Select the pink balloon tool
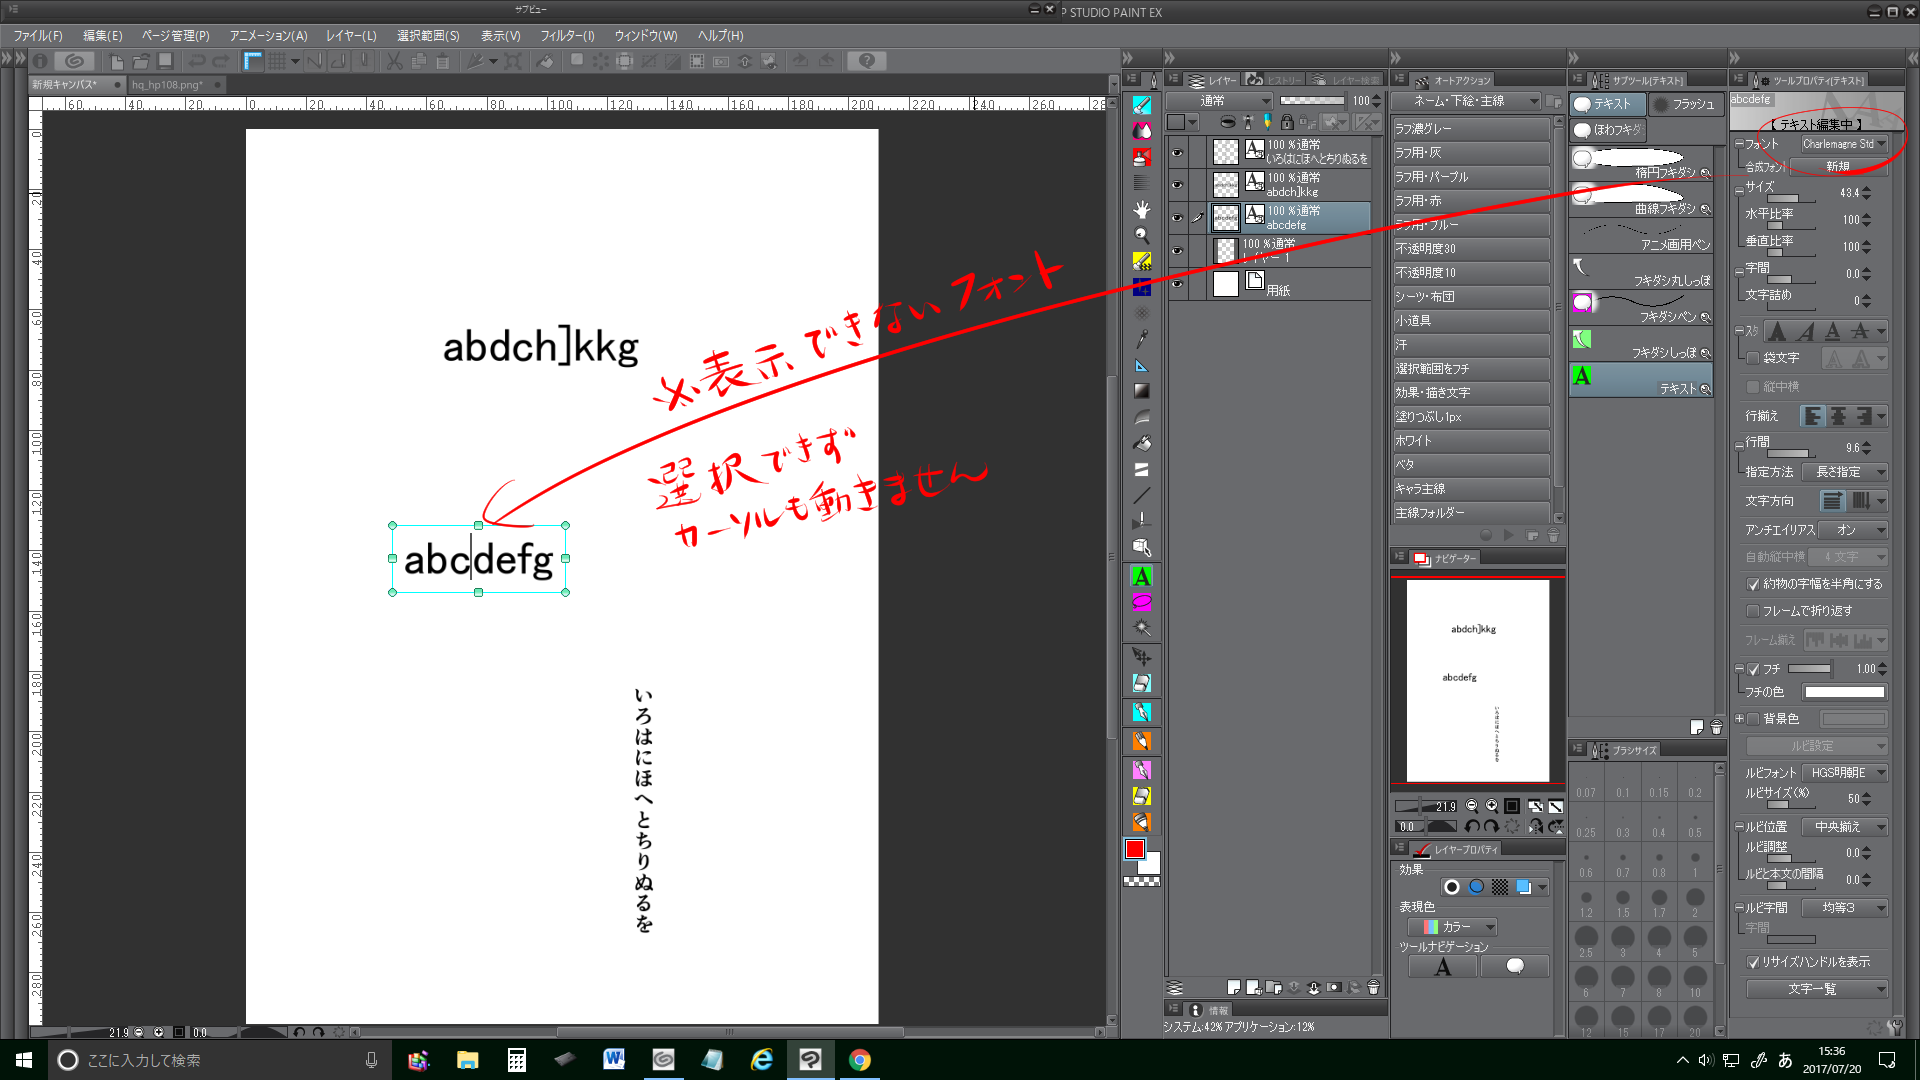1920x1080 pixels. click(x=1141, y=602)
